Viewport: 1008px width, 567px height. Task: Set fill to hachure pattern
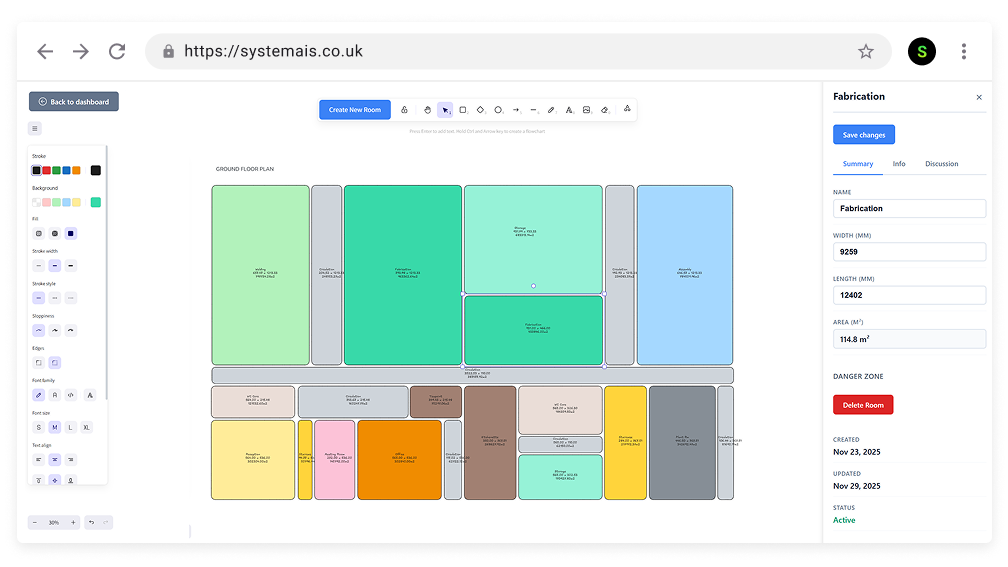point(39,233)
